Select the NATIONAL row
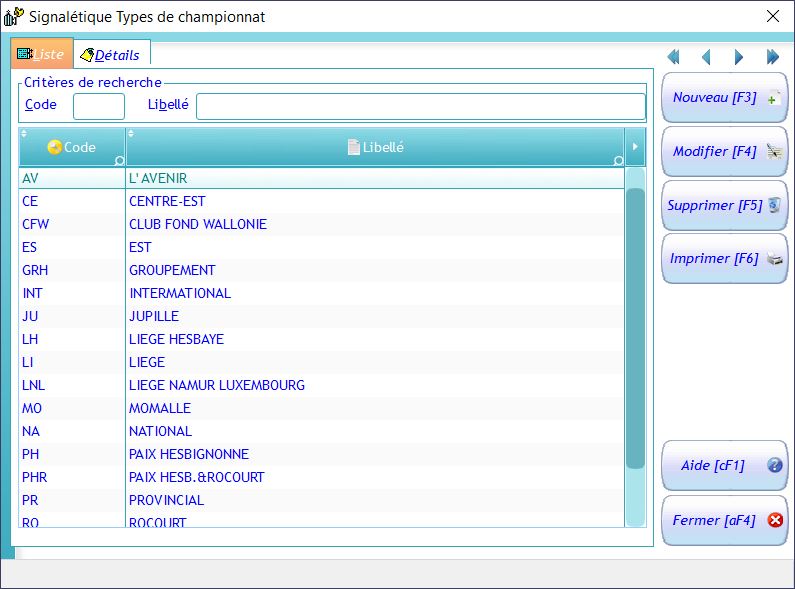 pyautogui.click(x=321, y=431)
